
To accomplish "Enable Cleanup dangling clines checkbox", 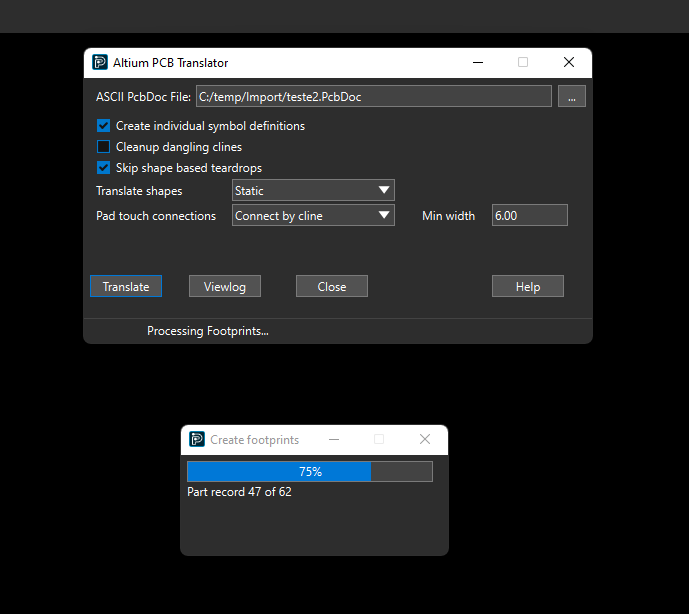I will click(104, 146).
